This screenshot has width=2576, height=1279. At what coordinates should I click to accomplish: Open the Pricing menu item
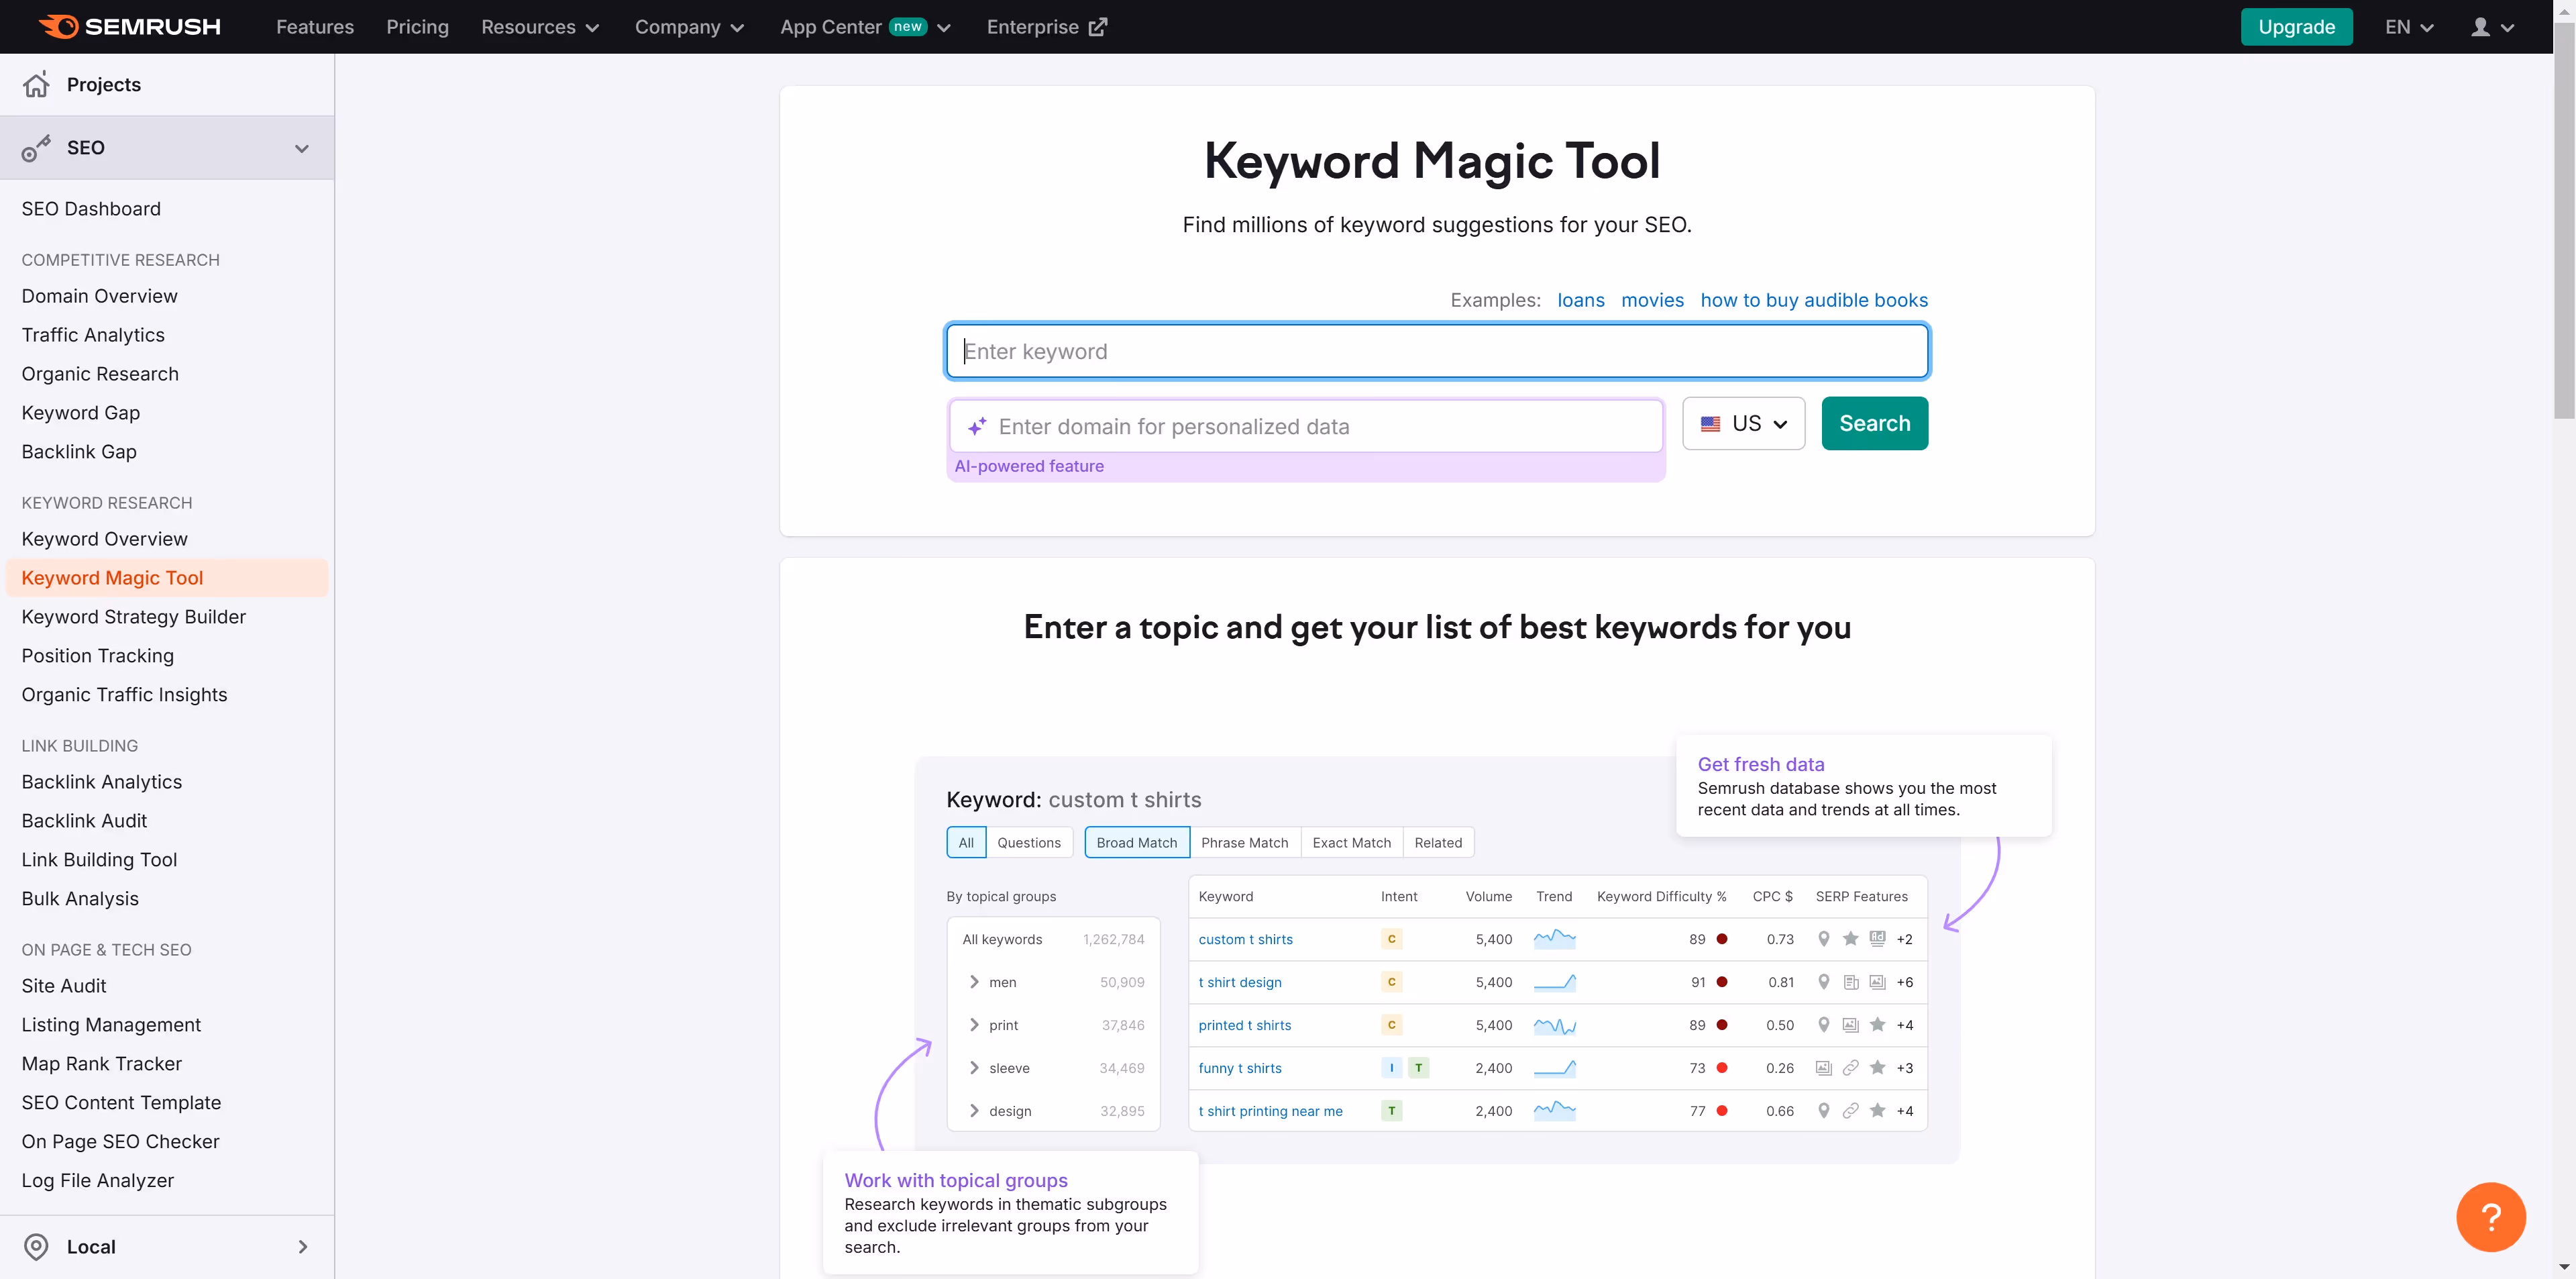click(x=417, y=27)
